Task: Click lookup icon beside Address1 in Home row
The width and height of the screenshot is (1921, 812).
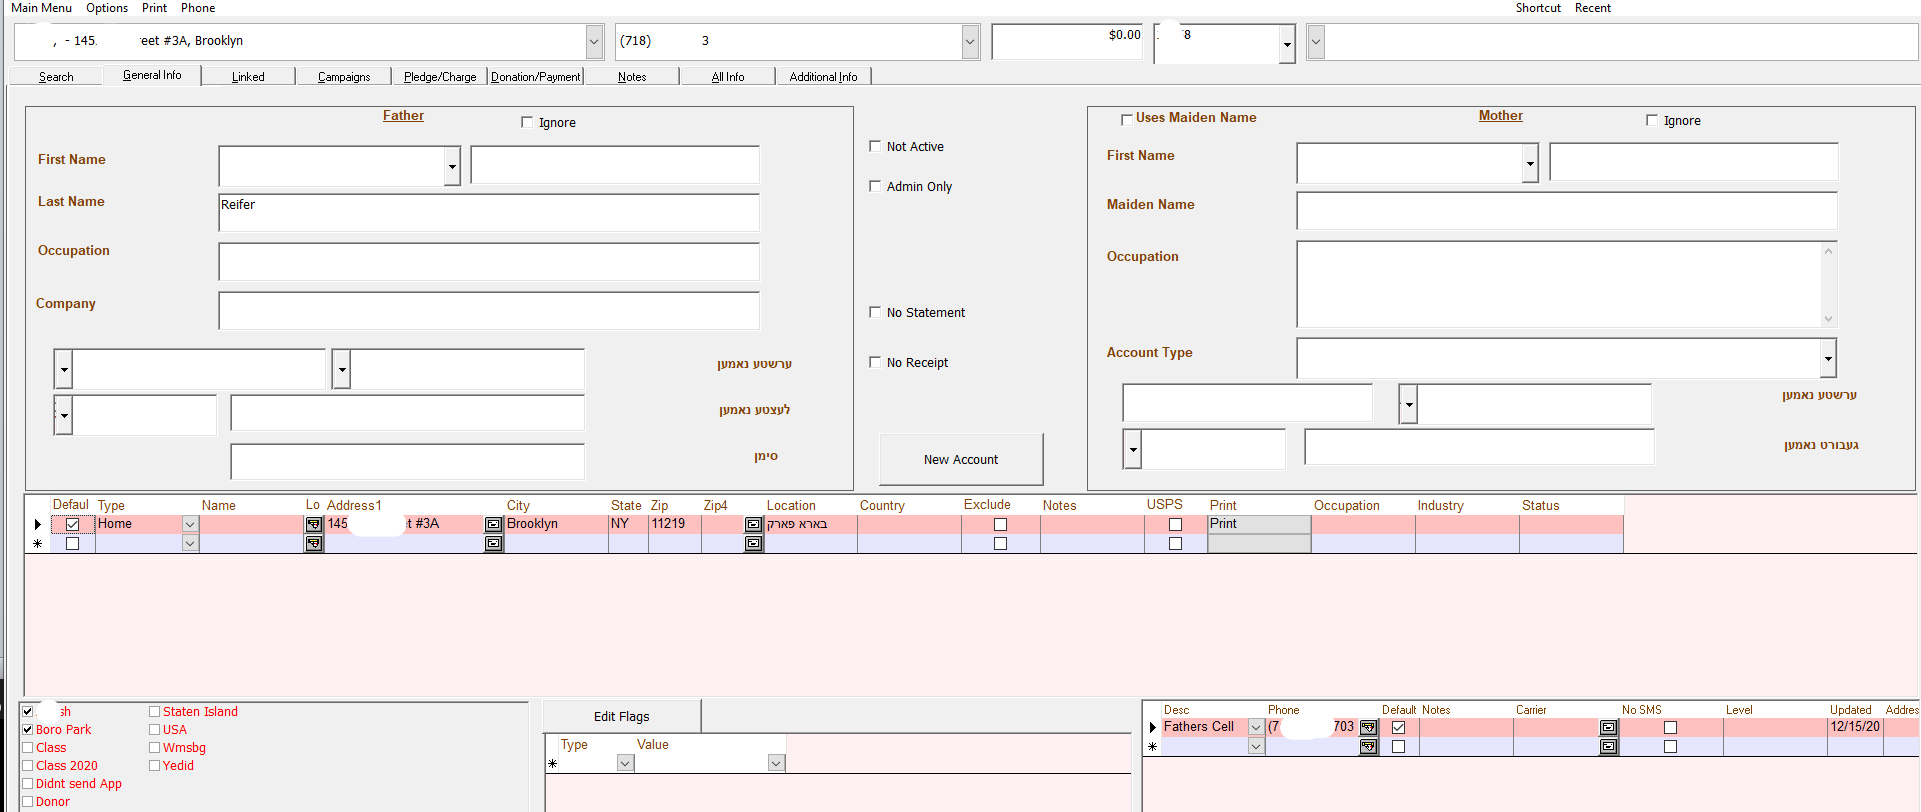Action: (x=314, y=524)
